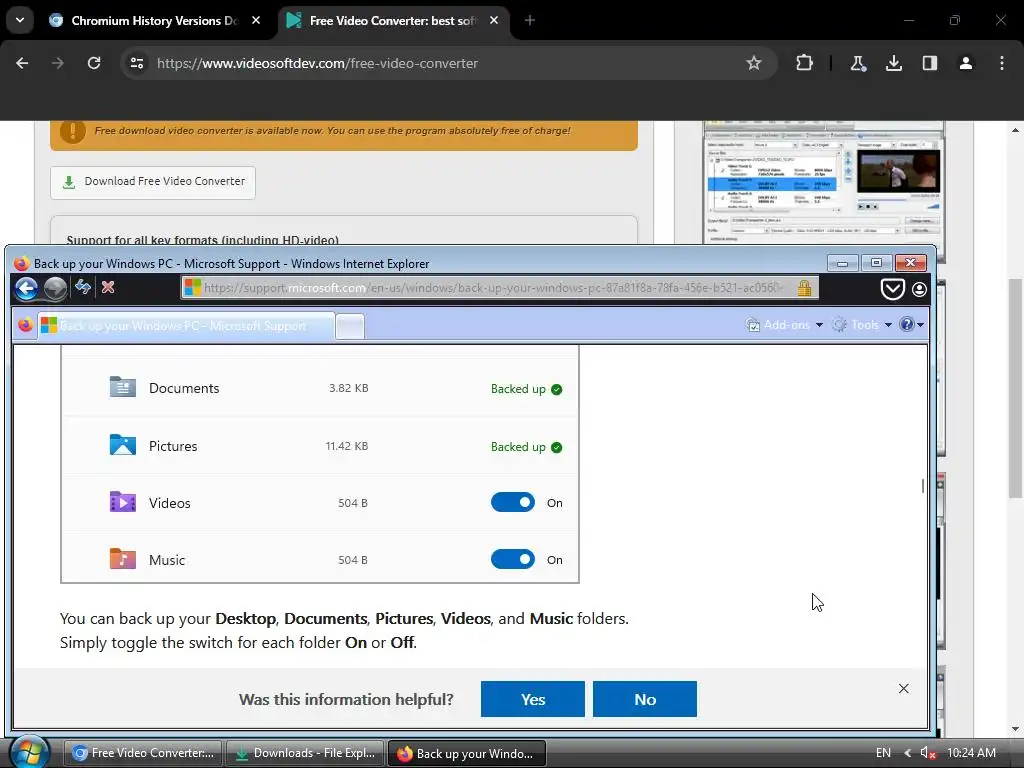Click the 11.42 KB Pictures size
1024x768 pixels.
[x=347, y=446]
